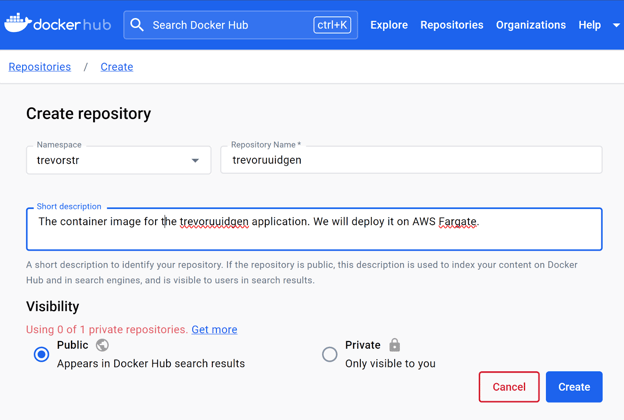Open the Help menu
The width and height of the screenshot is (624, 420).
tap(589, 25)
